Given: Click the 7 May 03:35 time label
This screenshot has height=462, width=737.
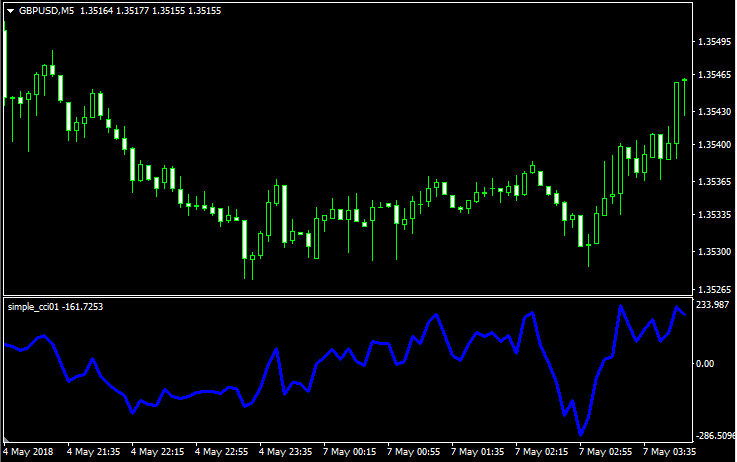Looking at the screenshot, I should click(670, 451).
